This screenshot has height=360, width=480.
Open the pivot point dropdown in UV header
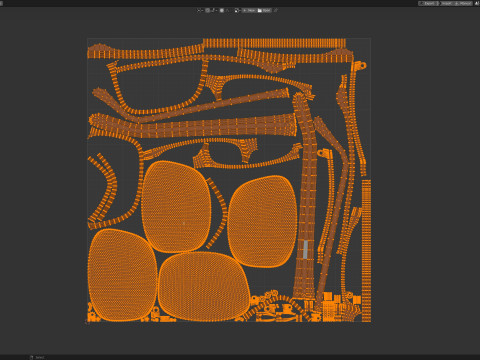point(200,10)
